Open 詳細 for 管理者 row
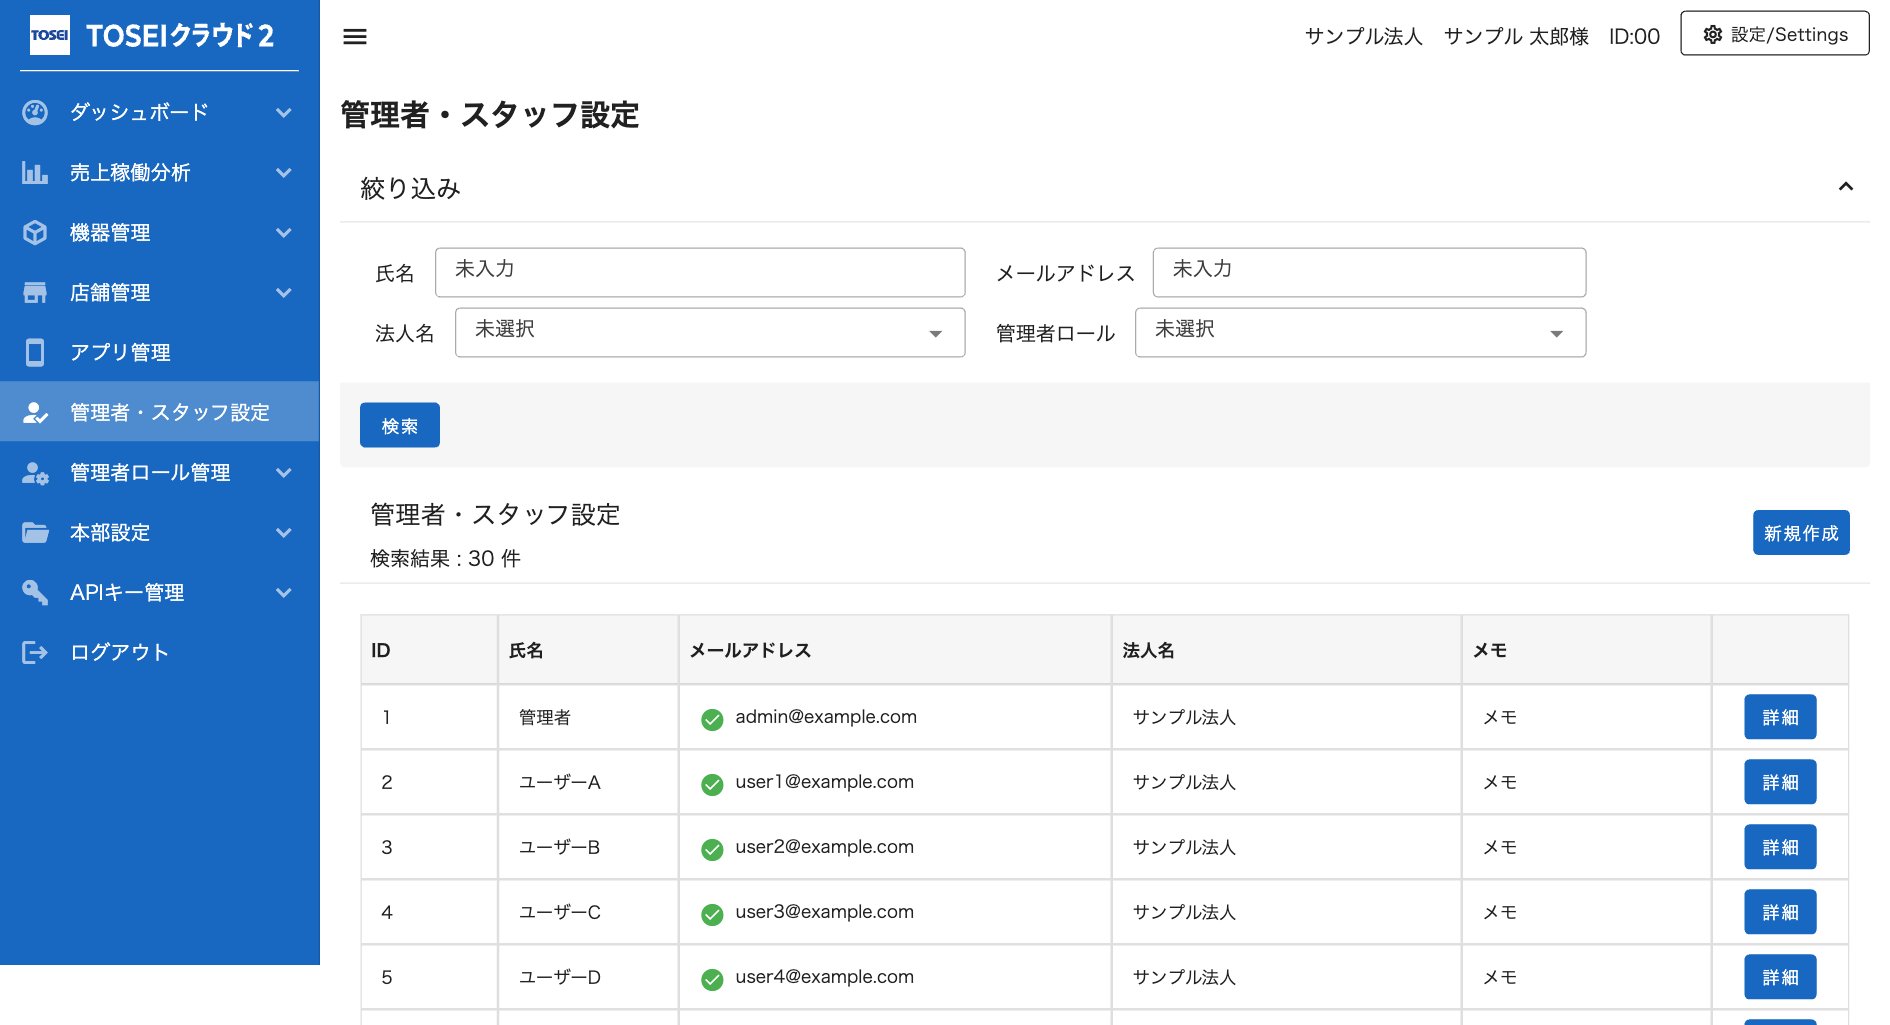Screen dimensions: 1890x1025 tap(1780, 717)
